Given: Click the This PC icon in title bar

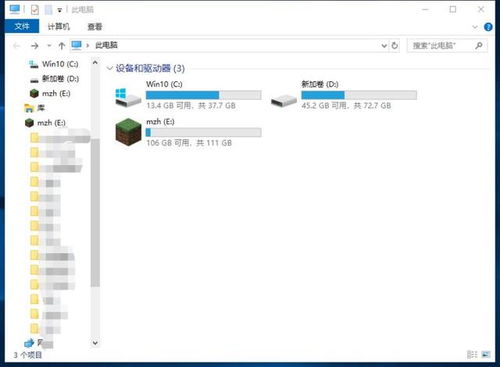Looking at the screenshot, I should coord(15,9).
